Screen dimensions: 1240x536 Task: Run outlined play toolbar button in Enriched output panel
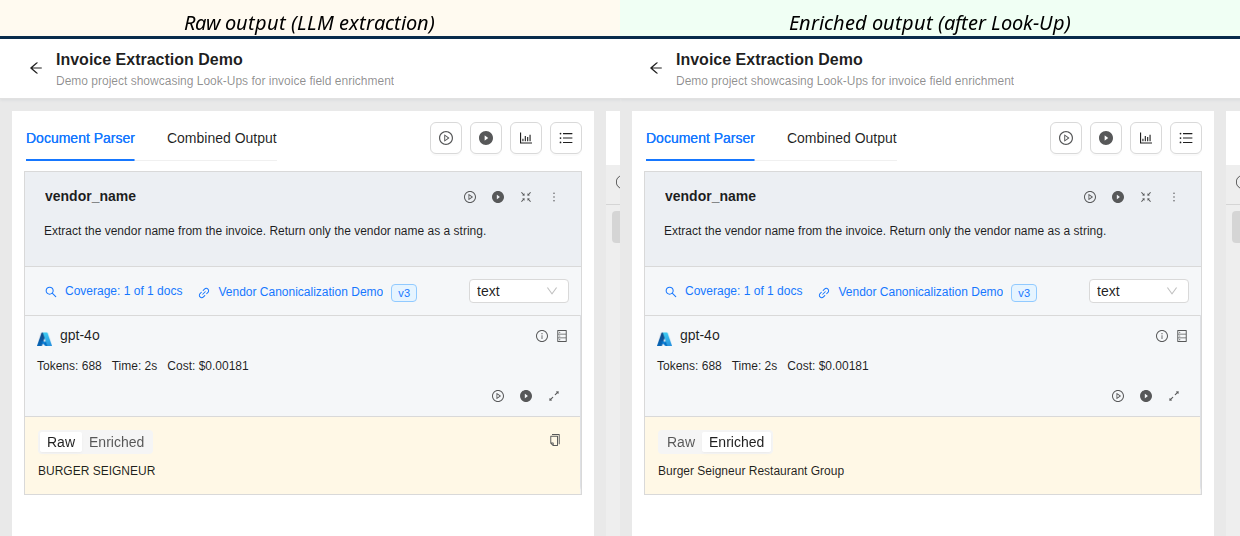pyautogui.click(x=1066, y=138)
